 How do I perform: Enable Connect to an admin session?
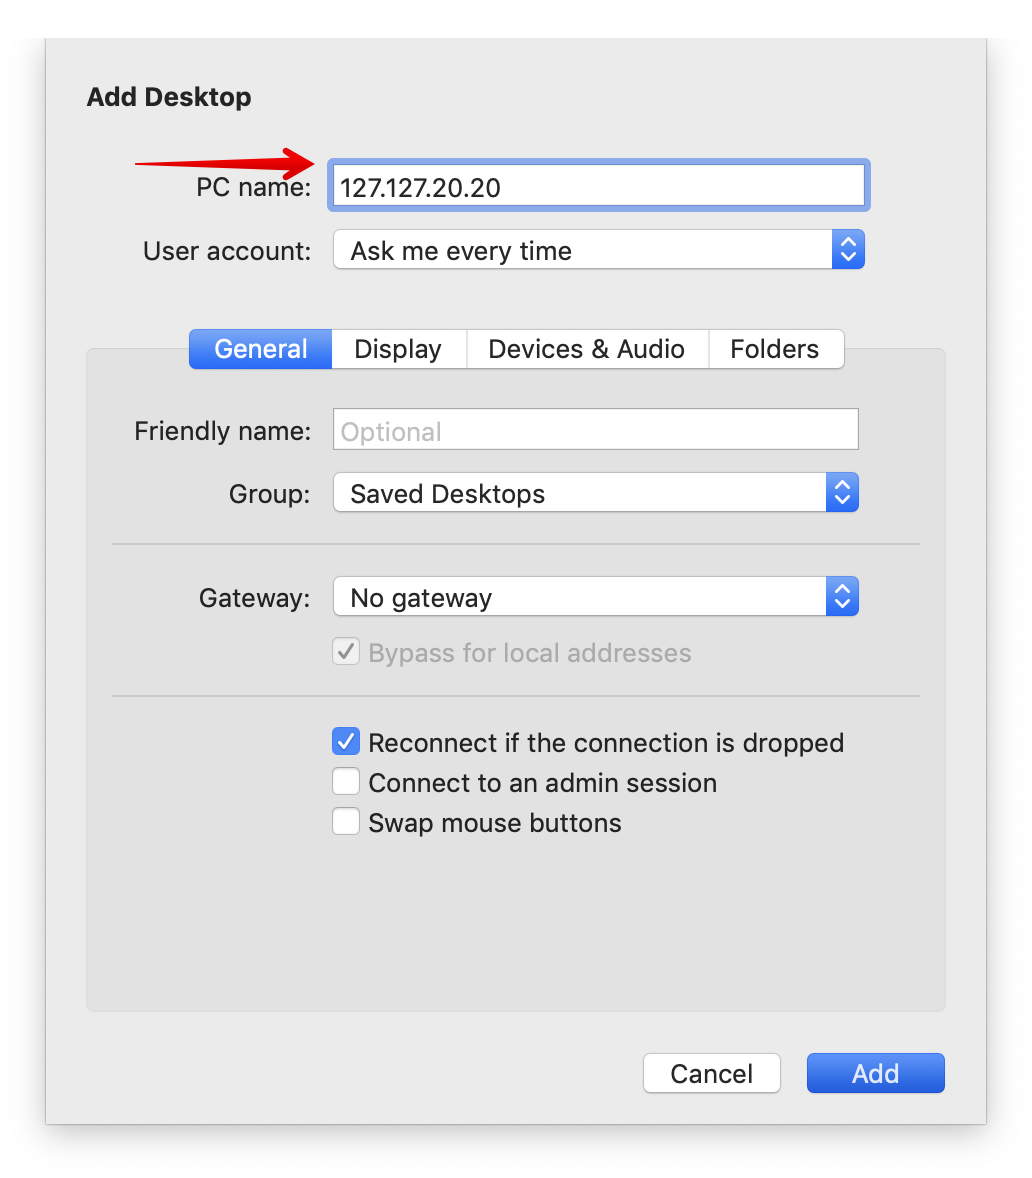(x=345, y=781)
